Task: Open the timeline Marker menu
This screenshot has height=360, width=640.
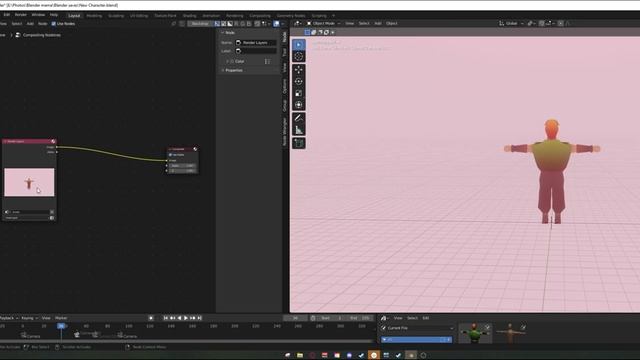Action: pyautogui.click(x=61, y=318)
